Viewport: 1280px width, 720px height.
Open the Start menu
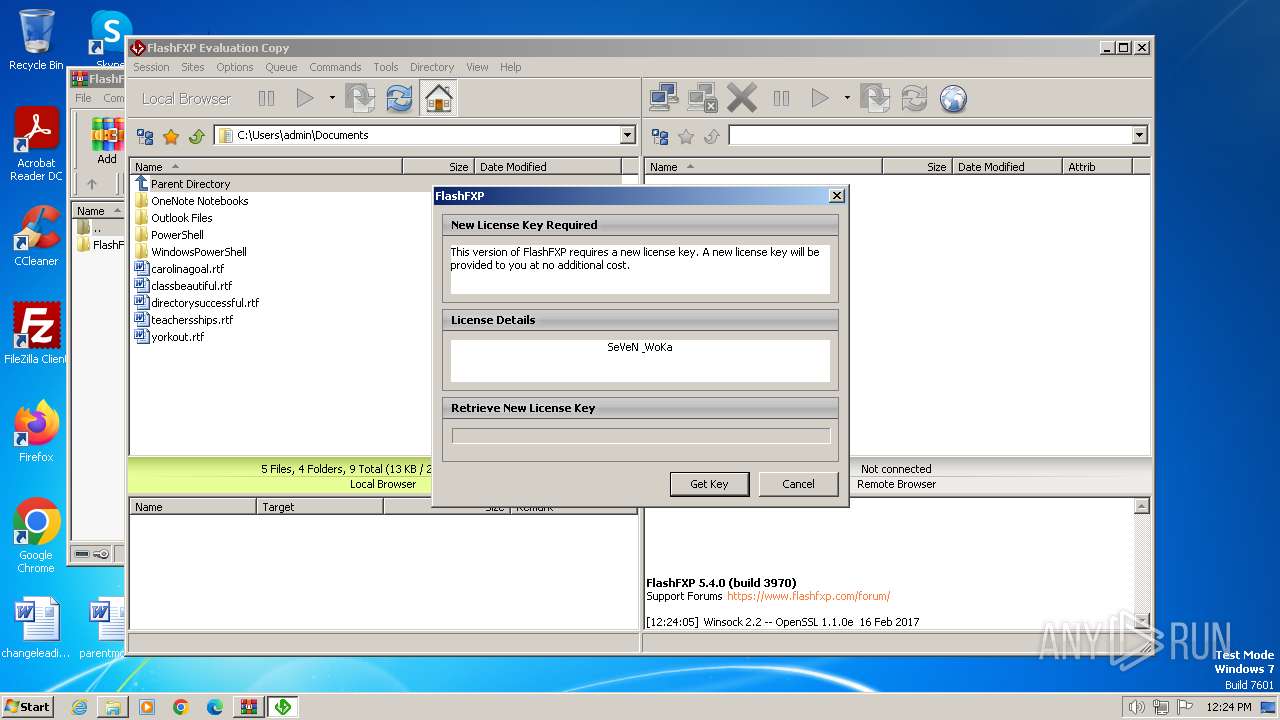click(x=27, y=706)
